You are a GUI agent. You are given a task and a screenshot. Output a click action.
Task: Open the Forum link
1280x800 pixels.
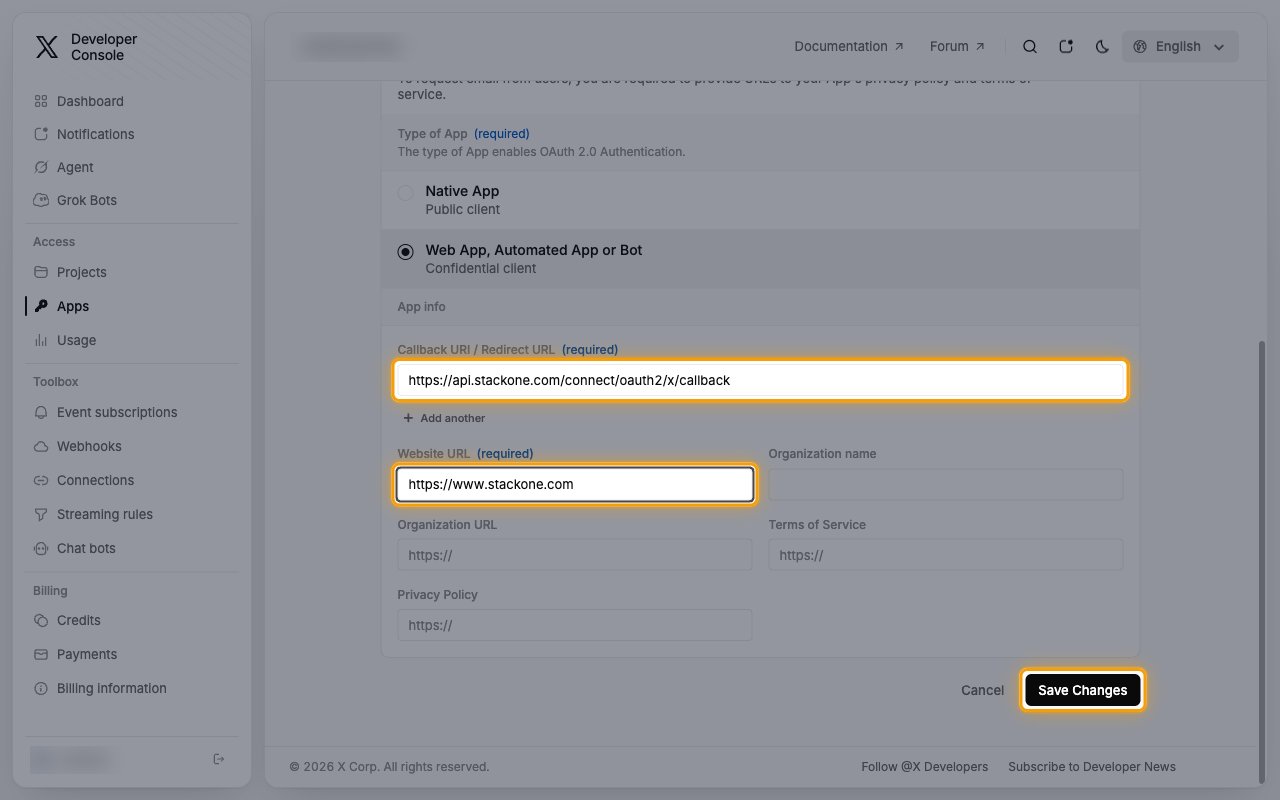[957, 46]
